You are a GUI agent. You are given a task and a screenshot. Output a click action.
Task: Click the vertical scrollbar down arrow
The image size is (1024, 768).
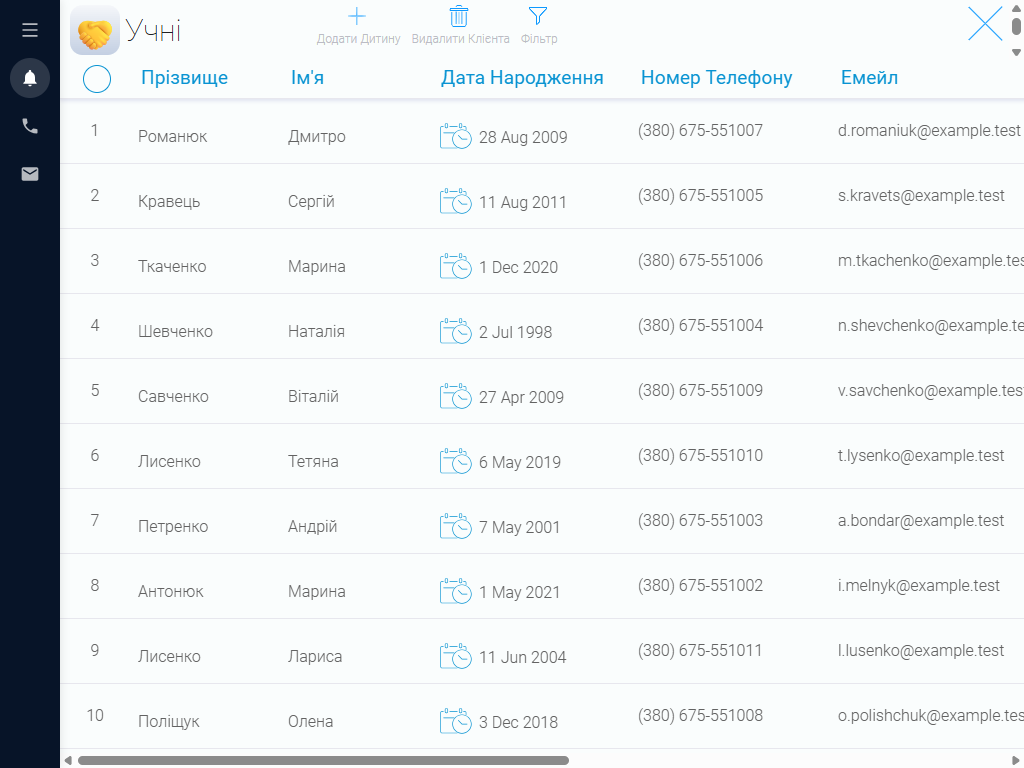coord(1016,52)
